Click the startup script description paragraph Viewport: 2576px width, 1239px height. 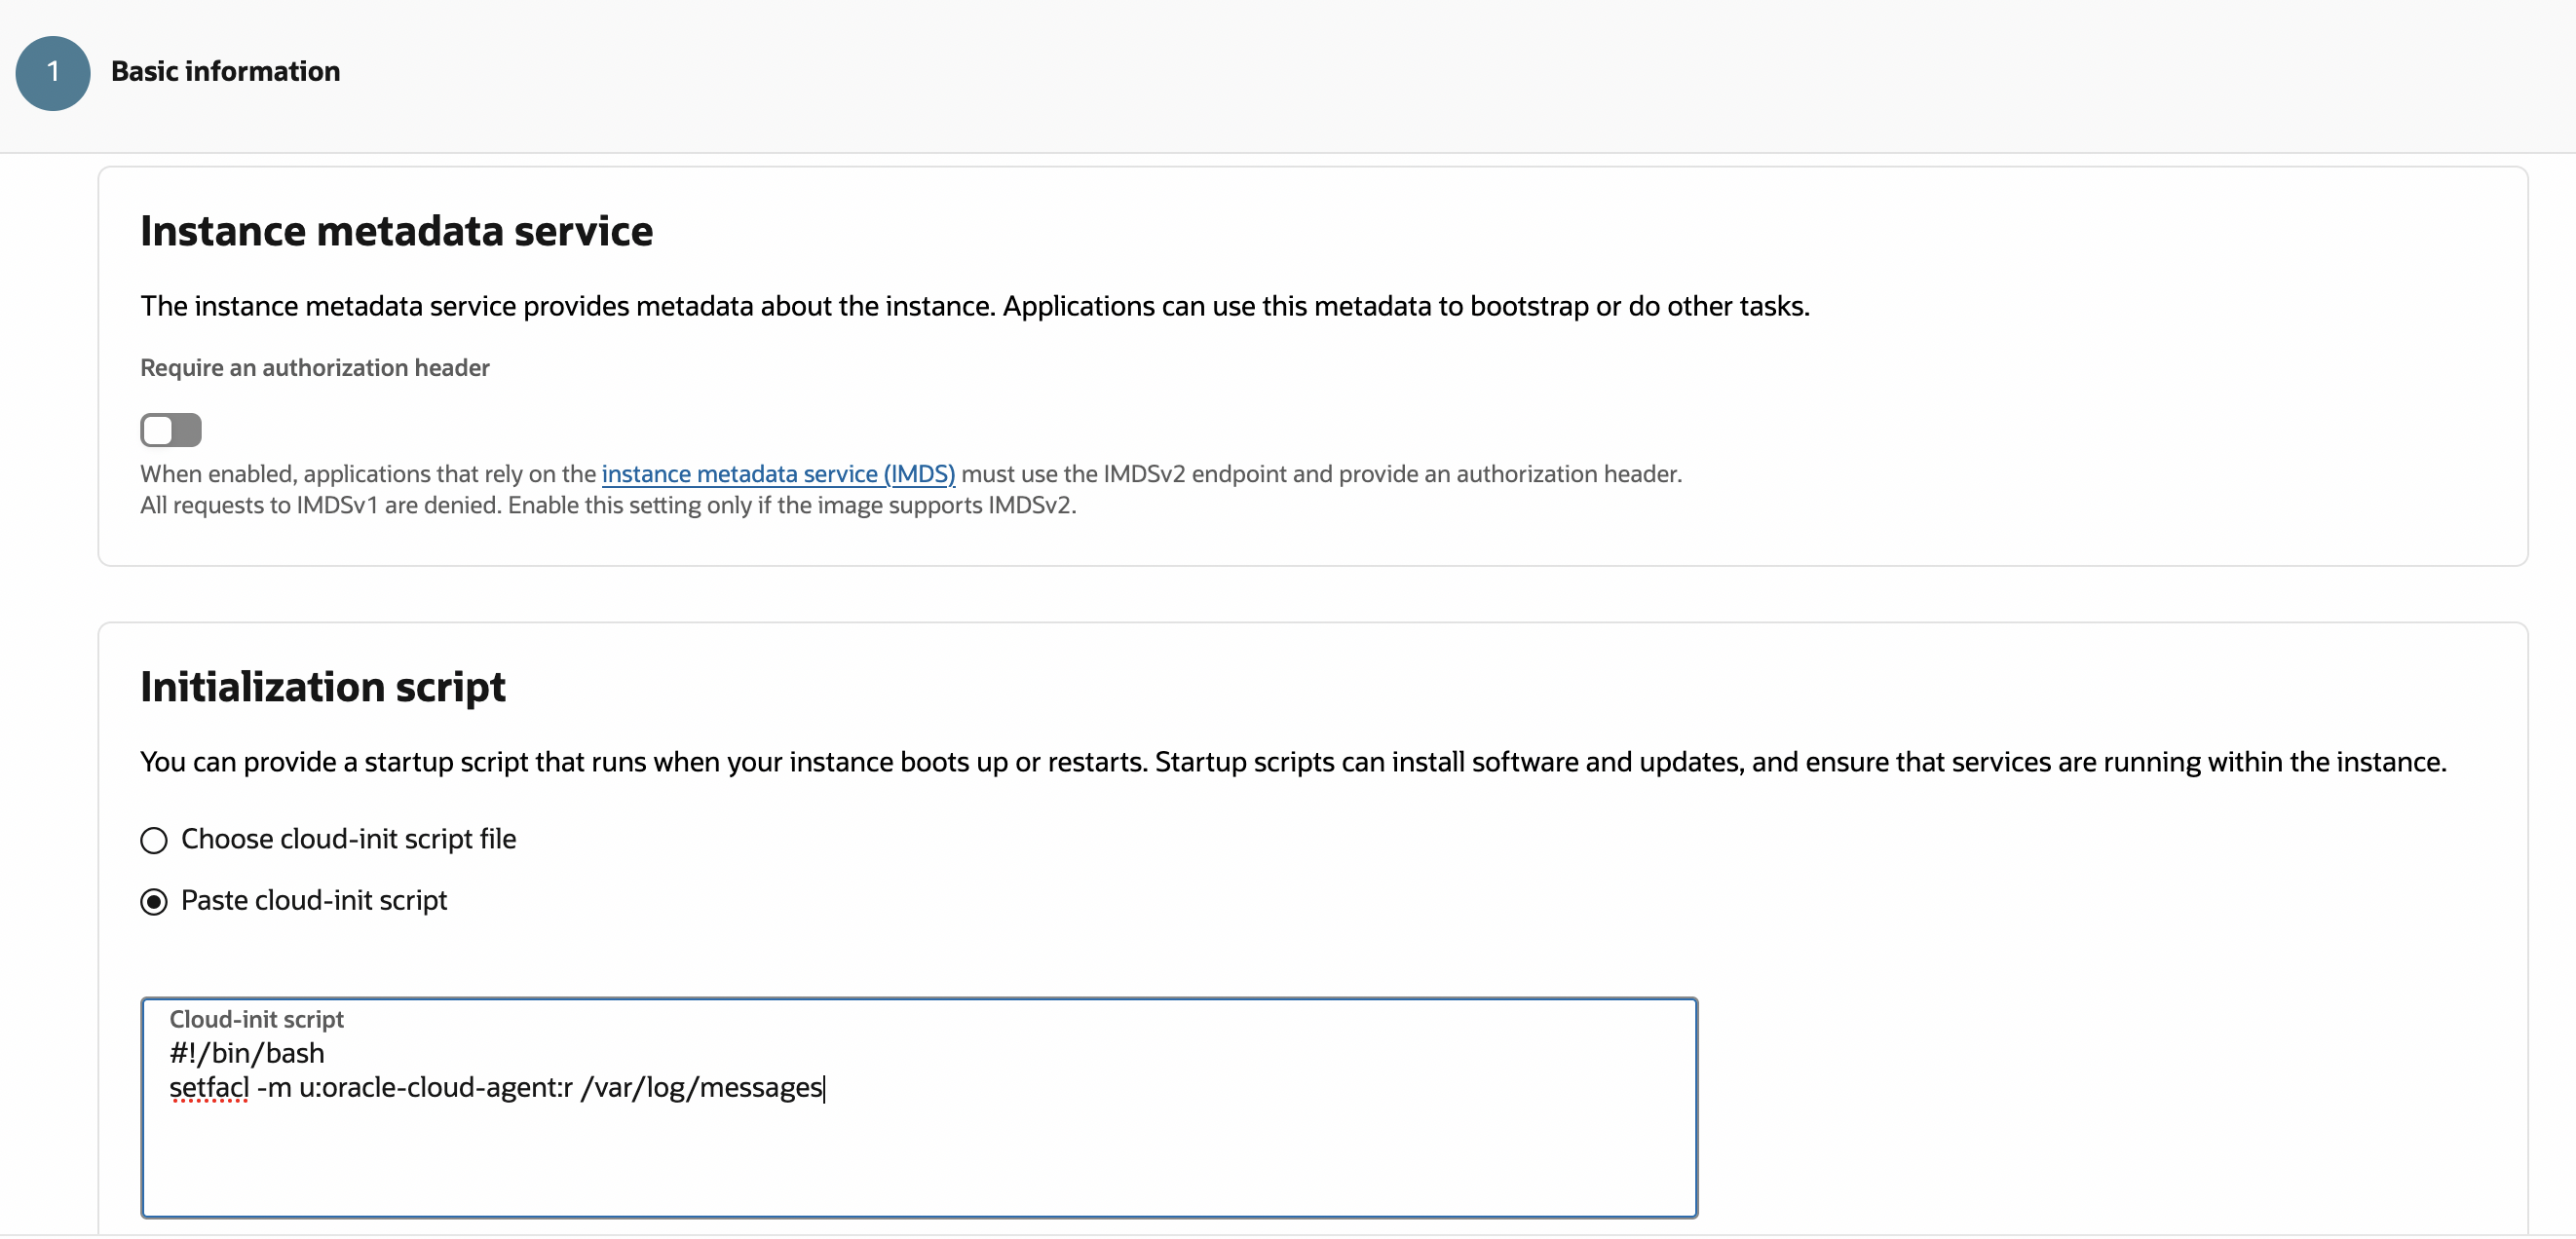(1292, 762)
